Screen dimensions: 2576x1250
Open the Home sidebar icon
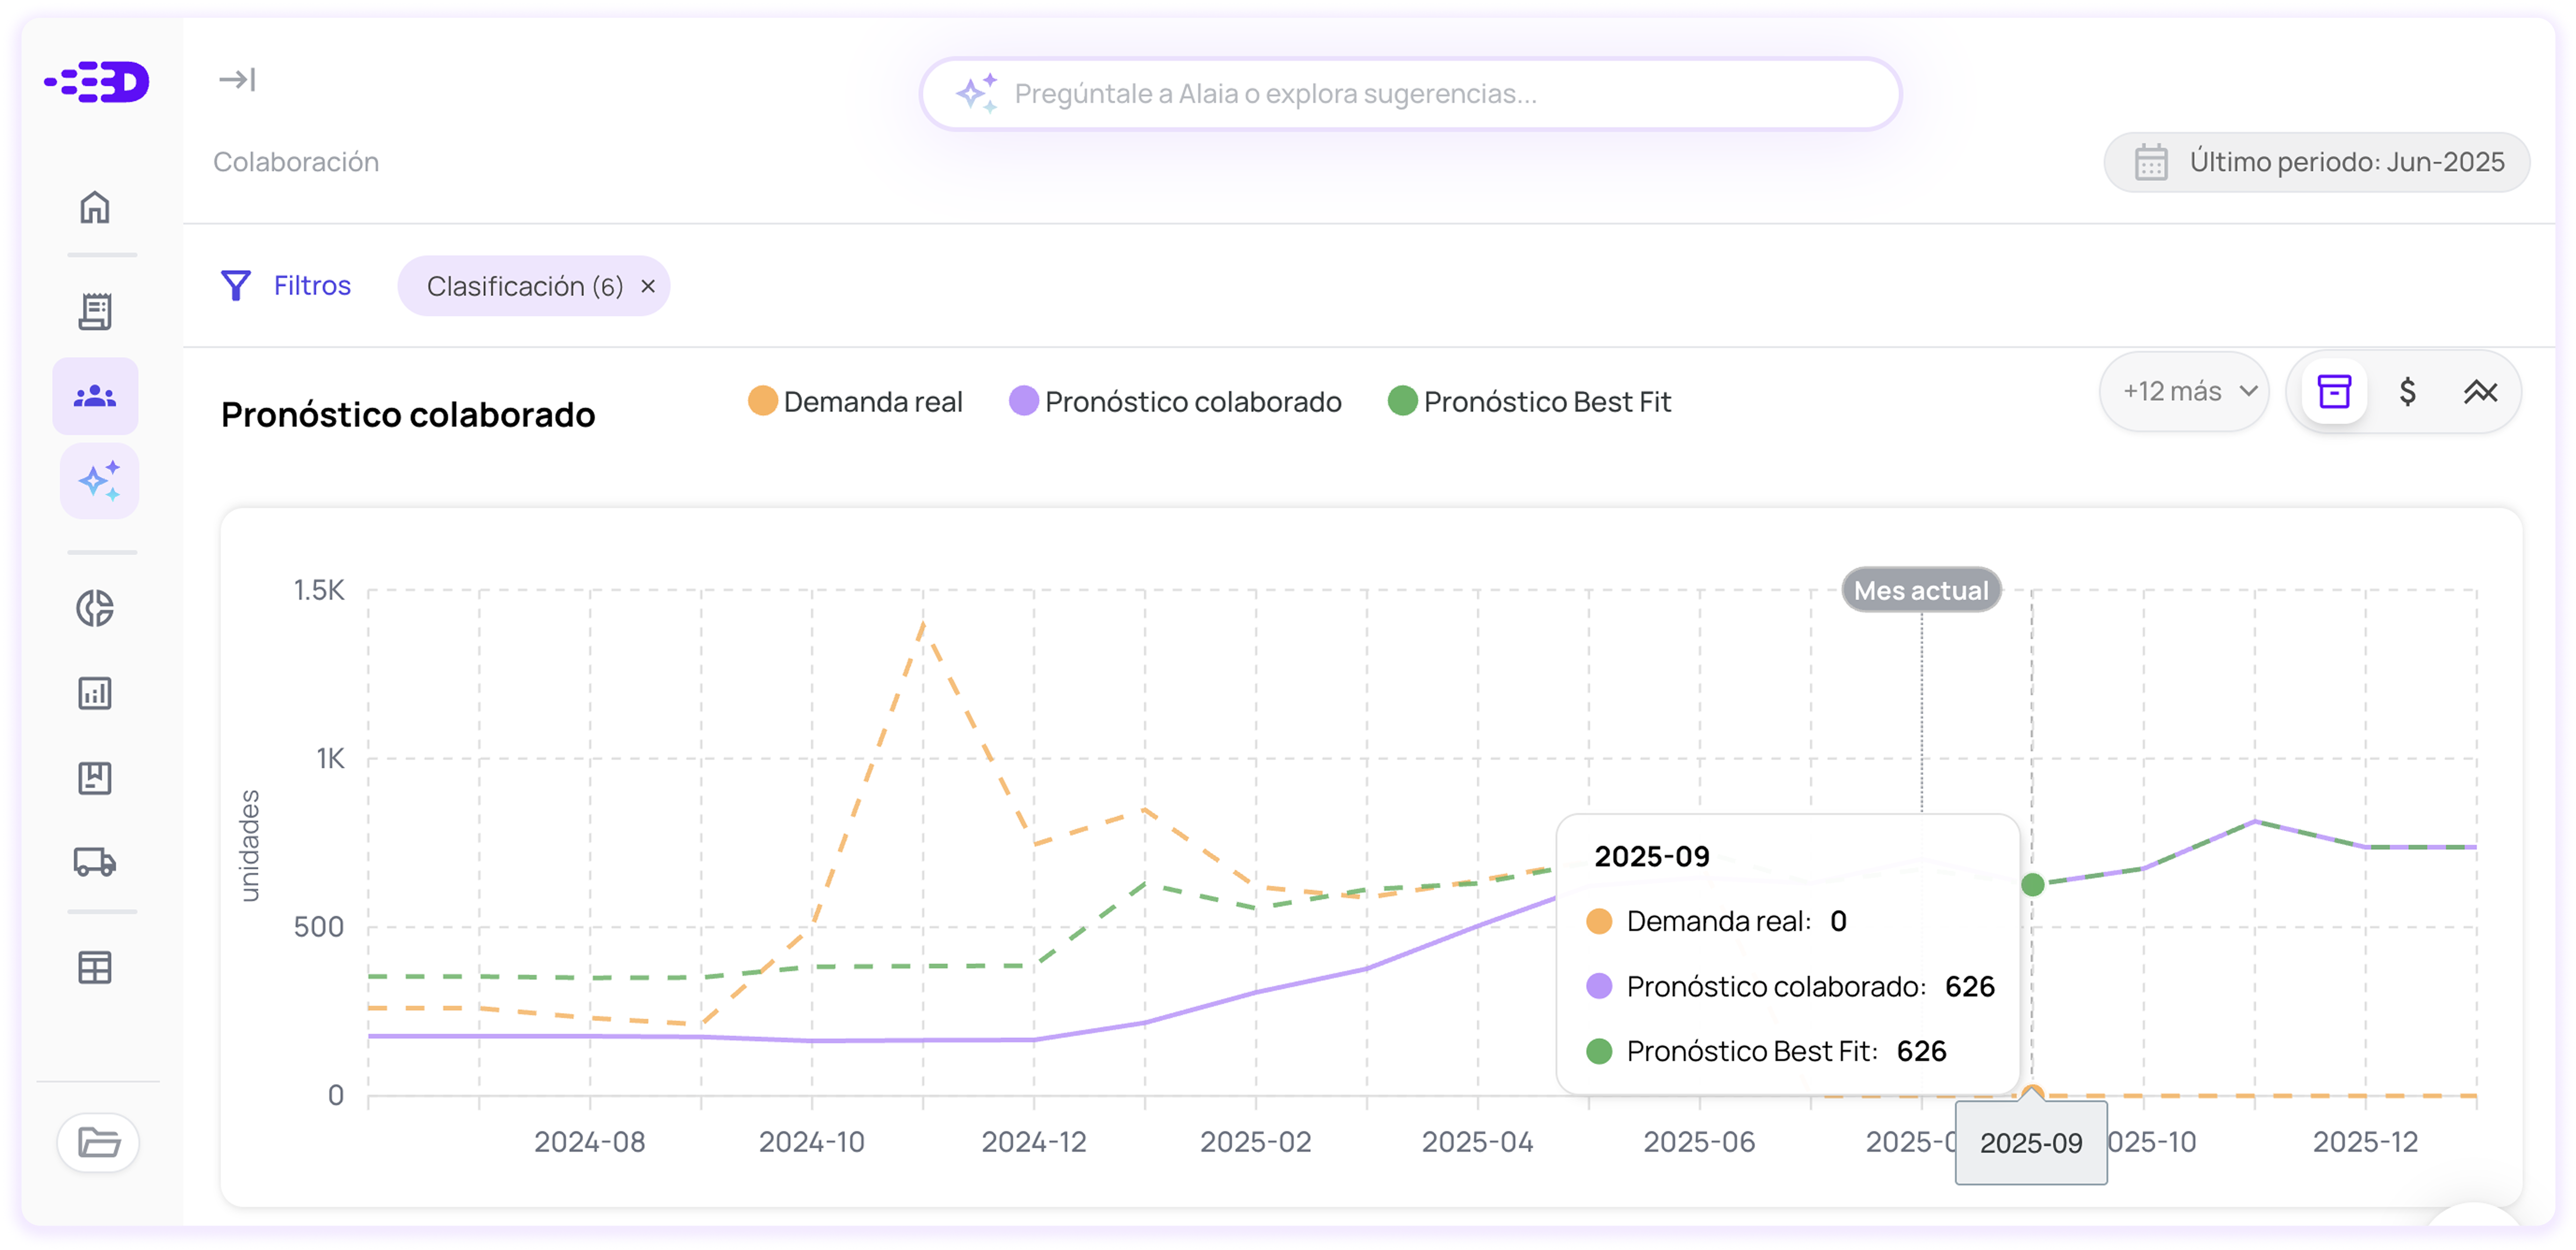click(95, 207)
